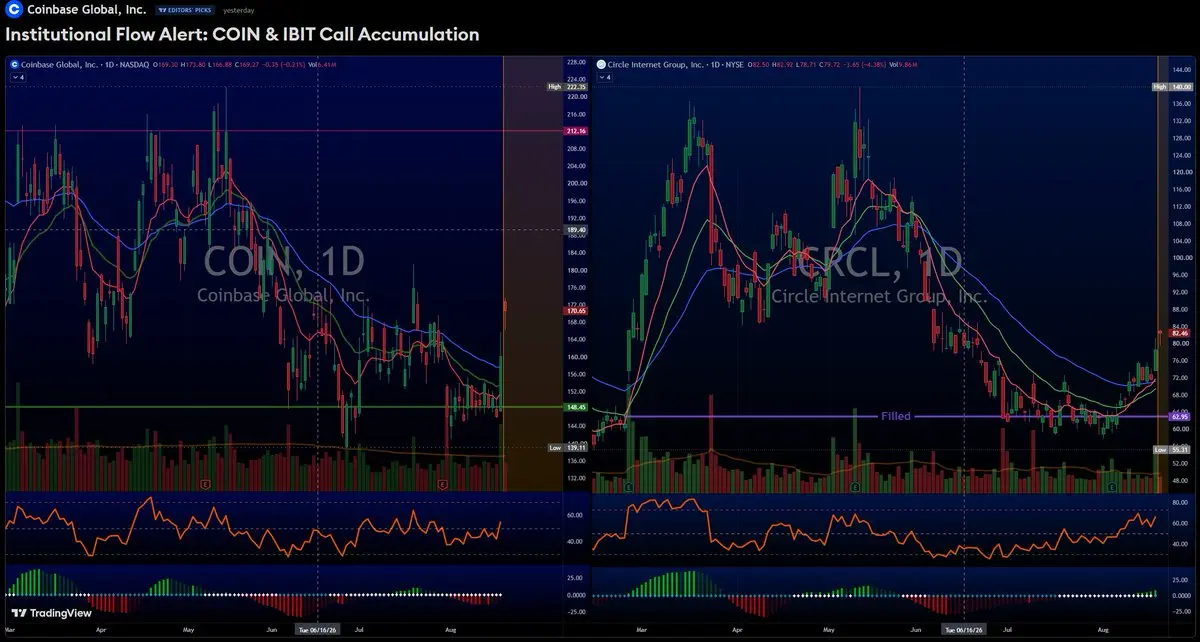Click the COIN High 222.35 price label
Viewport: 1200px width, 642px height.
[x=569, y=87]
